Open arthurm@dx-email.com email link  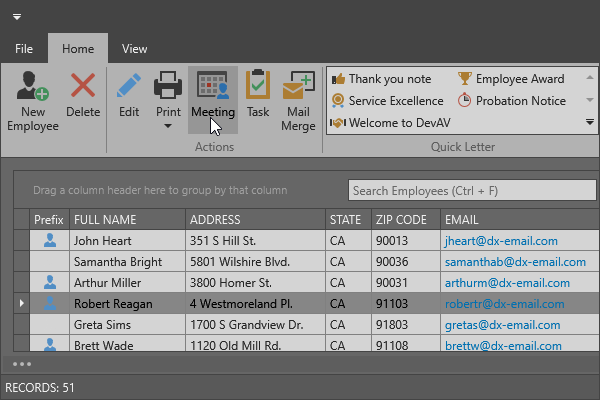point(507,283)
